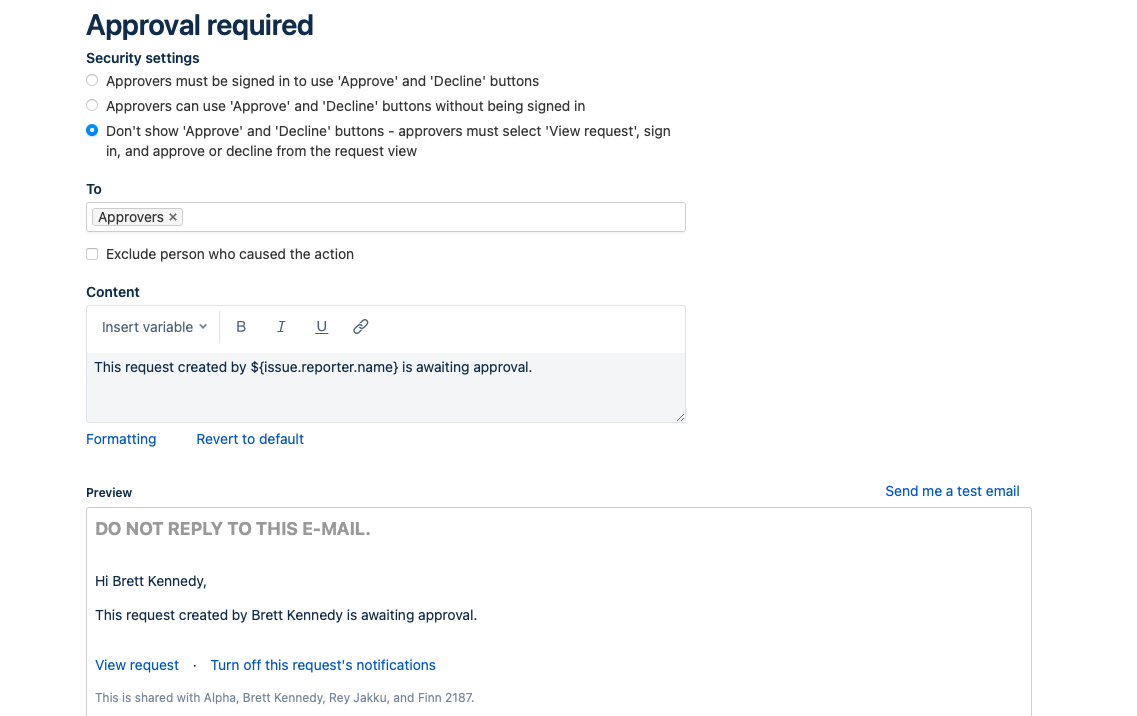1137x716 pixels.
Task: Select 'Approvers must be signed in' option
Action: (92, 81)
